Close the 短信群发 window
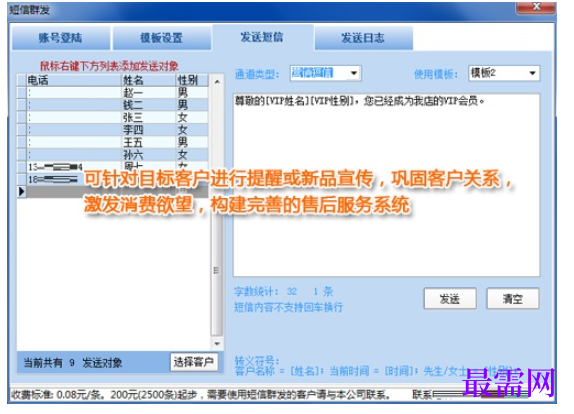 click(x=536, y=7)
